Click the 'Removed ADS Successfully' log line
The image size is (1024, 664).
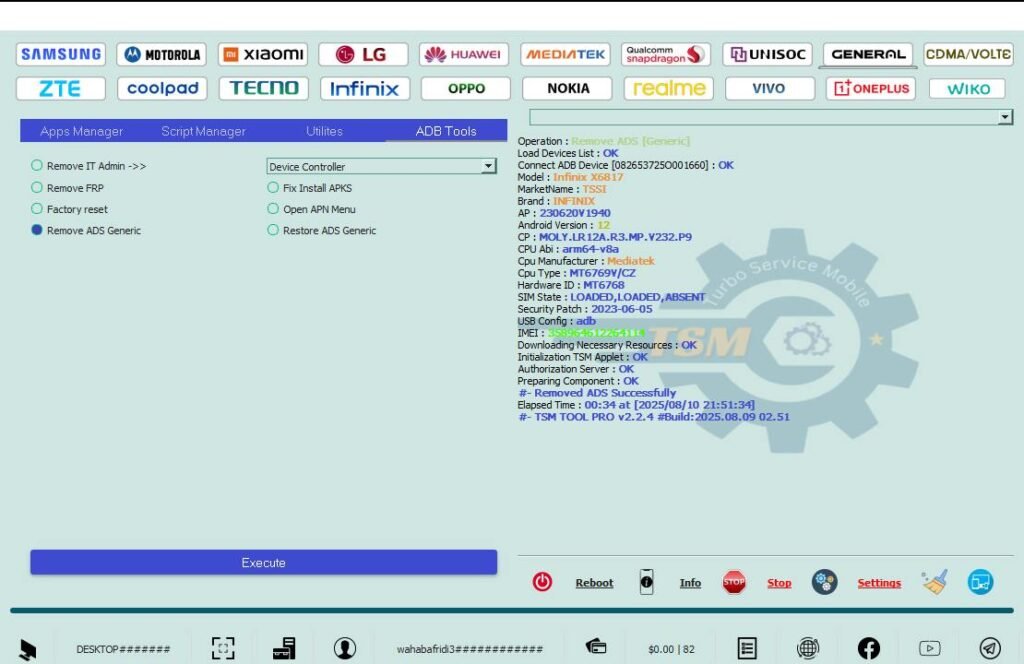[597, 392]
